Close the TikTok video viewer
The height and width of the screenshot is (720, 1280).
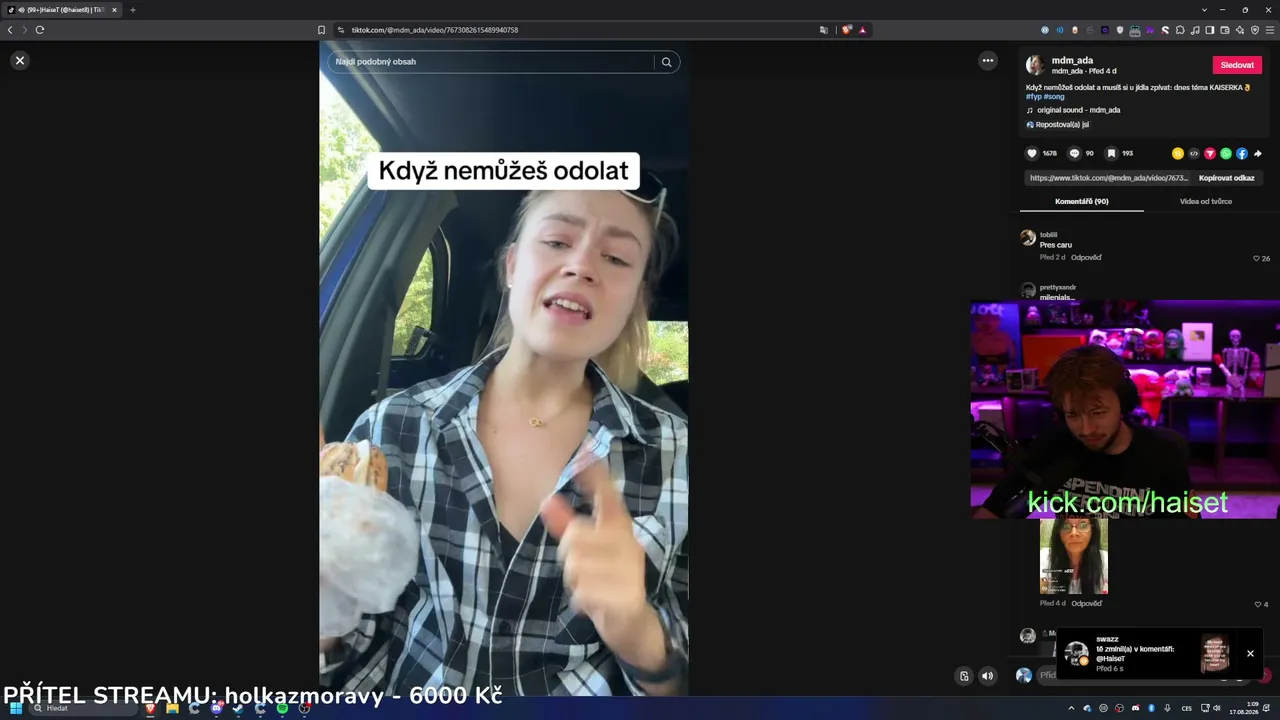(x=19, y=61)
